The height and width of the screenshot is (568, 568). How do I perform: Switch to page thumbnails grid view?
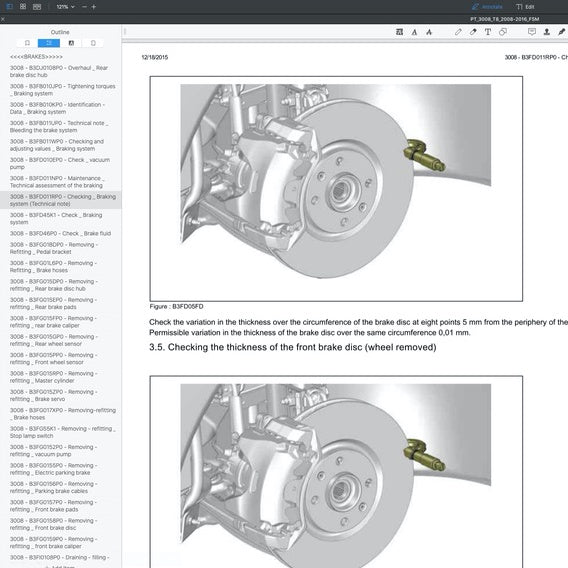pos(23,7)
